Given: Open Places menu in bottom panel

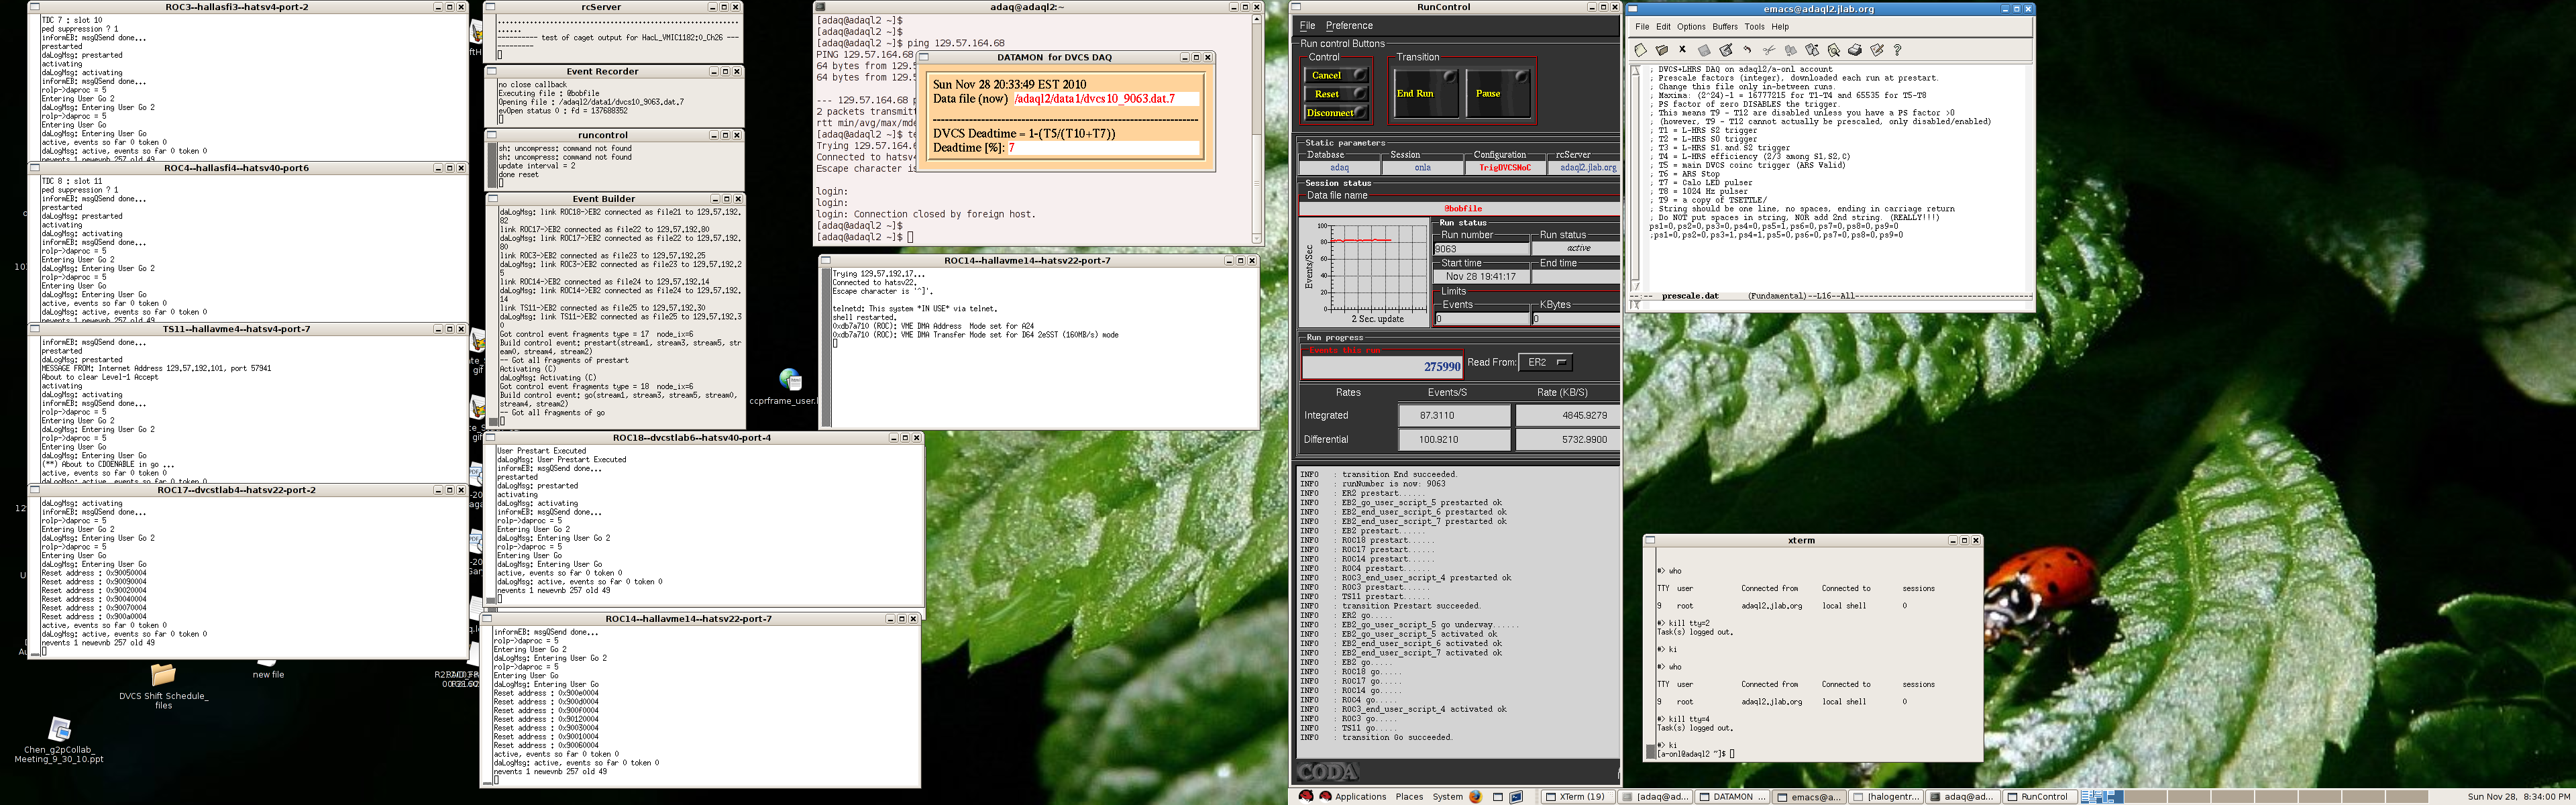Looking at the screenshot, I should coord(1409,797).
